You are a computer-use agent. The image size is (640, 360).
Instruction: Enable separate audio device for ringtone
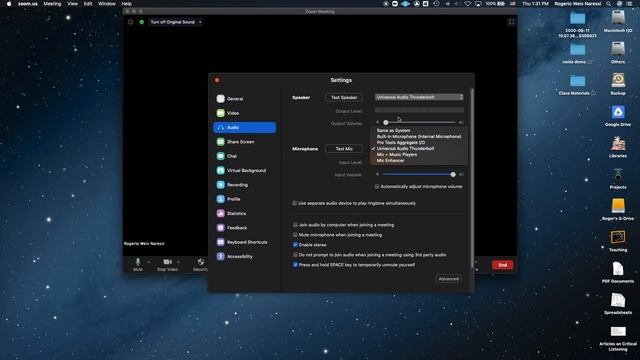[294, 203]
